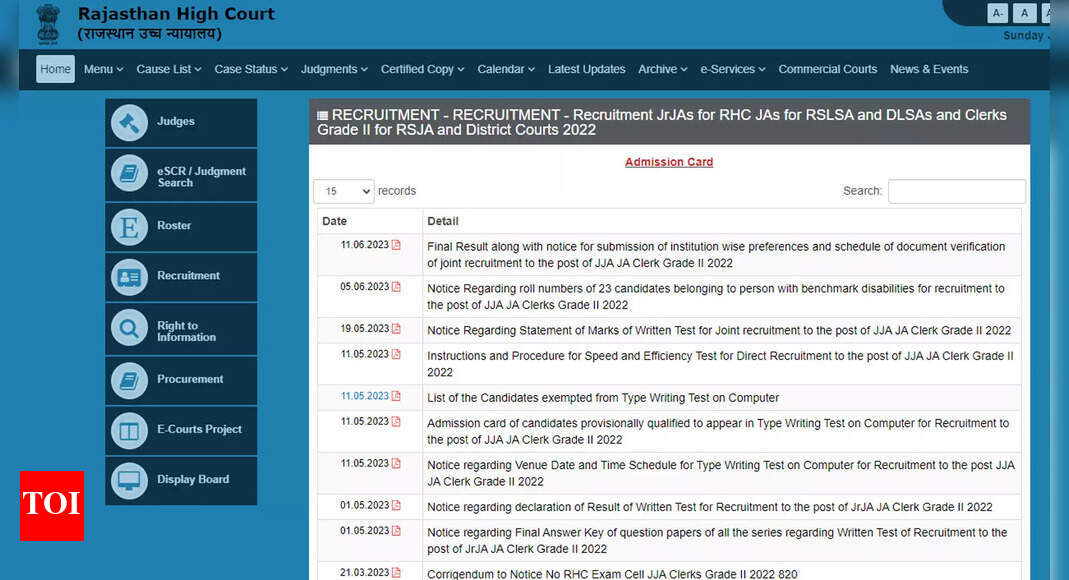Open the News & Events menu item
Viewport: 1069px width, 580px height.
(x=929, y=68)
